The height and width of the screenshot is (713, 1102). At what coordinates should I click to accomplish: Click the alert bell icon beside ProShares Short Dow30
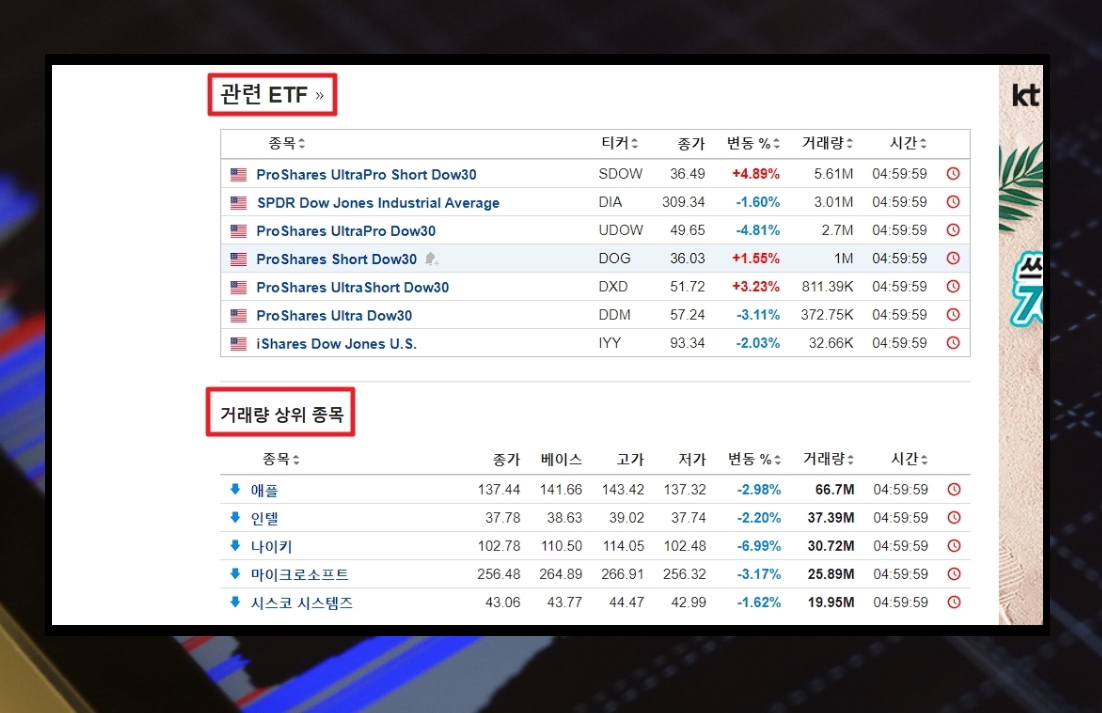[432, 259]
